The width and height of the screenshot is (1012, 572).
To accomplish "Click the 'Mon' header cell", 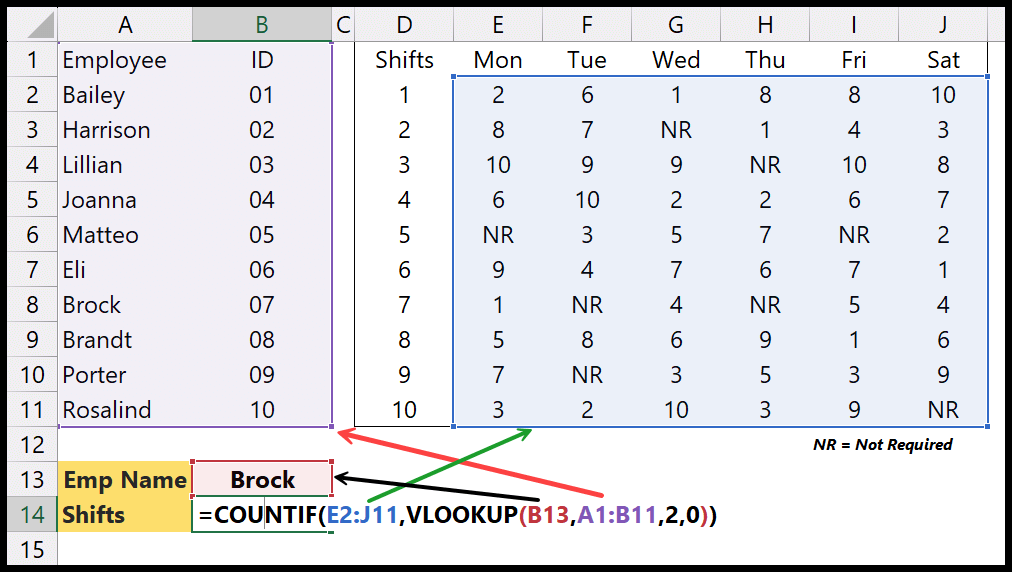I will point(498,60).
